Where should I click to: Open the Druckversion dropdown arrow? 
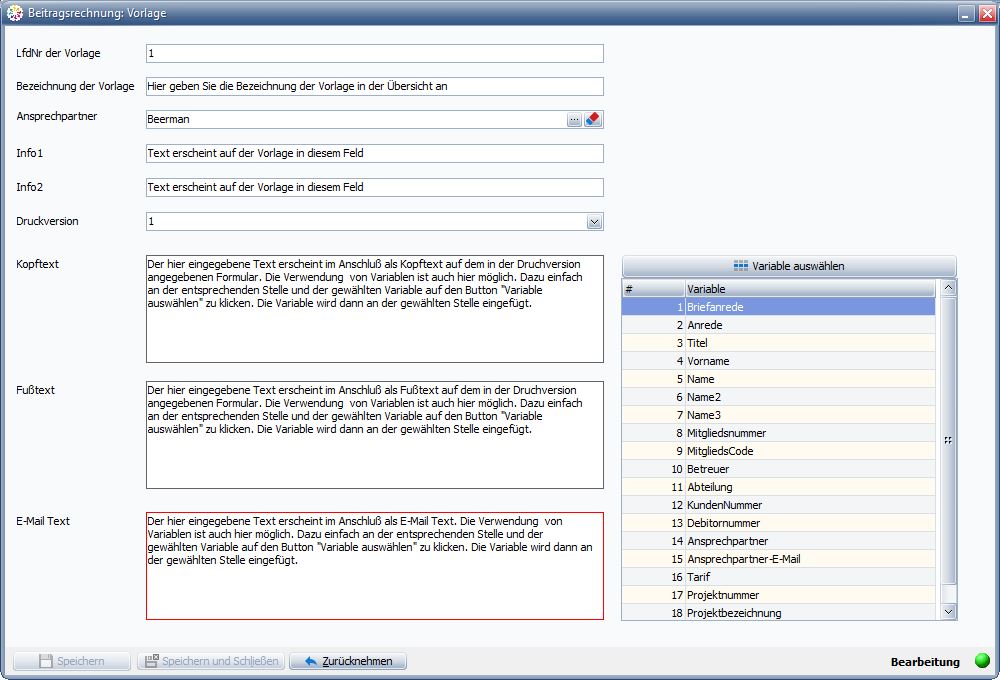click(594, 222)
